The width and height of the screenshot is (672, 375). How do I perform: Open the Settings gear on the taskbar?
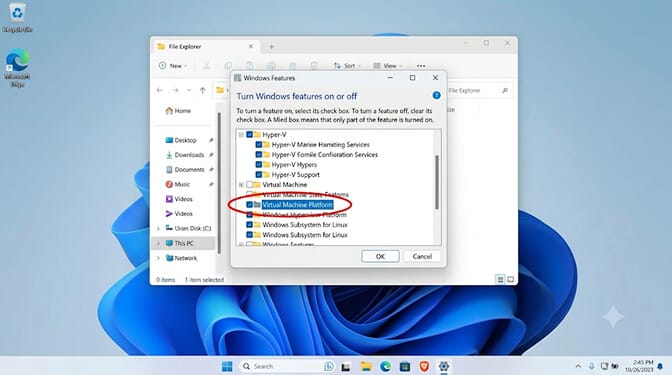pyautogui.click(x=444, y=366)
